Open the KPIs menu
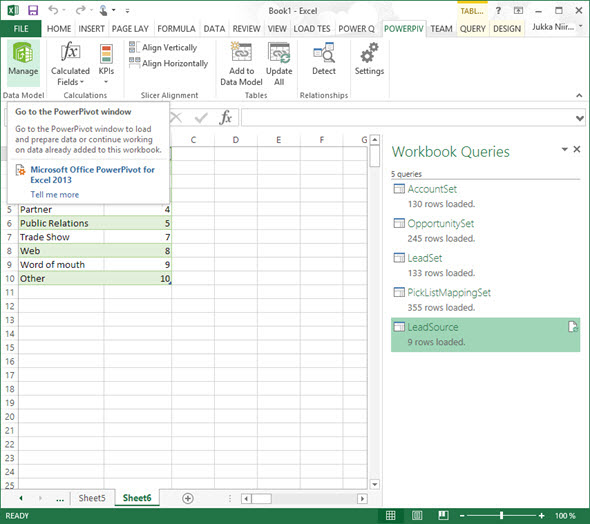Image resolution: width=590 pixels, height=524 pixels. tap(106, 64)
